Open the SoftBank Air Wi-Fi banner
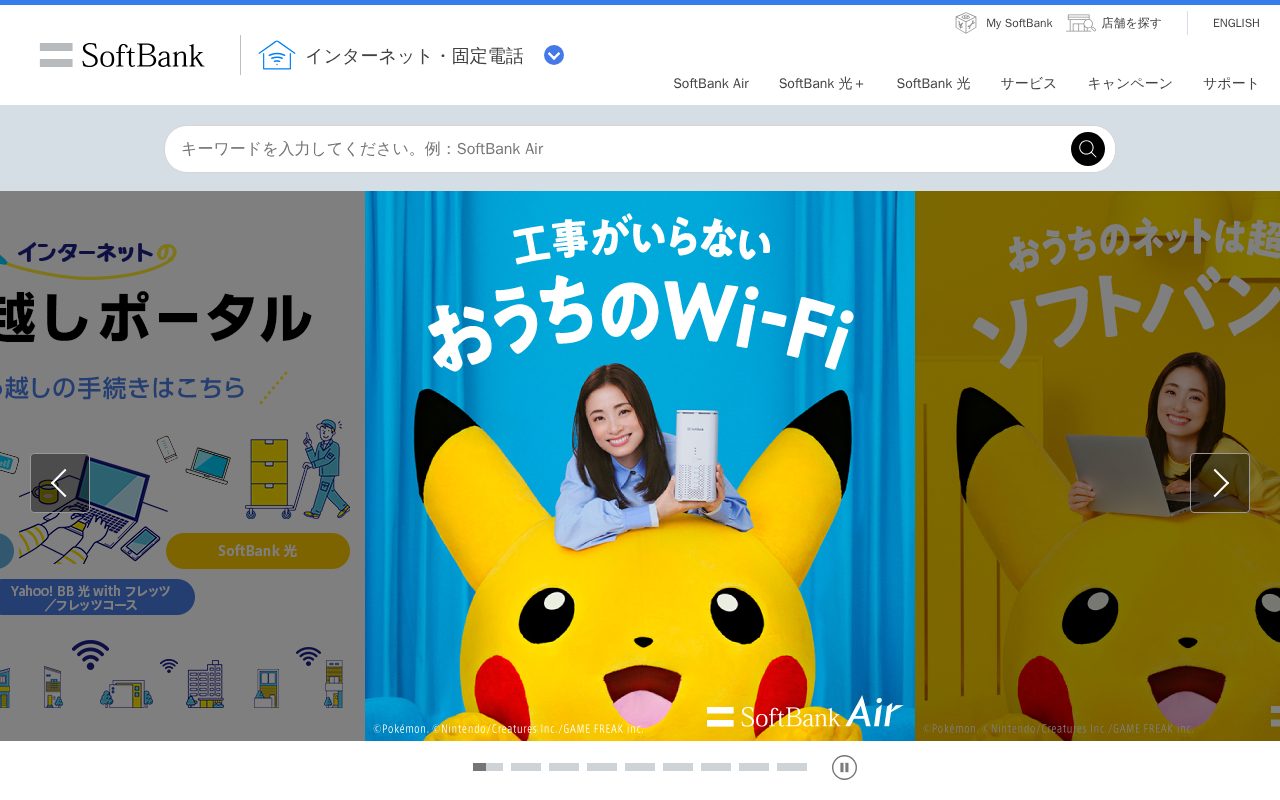The width and height of the screenshot is (1280, 800). pos(640,466)
